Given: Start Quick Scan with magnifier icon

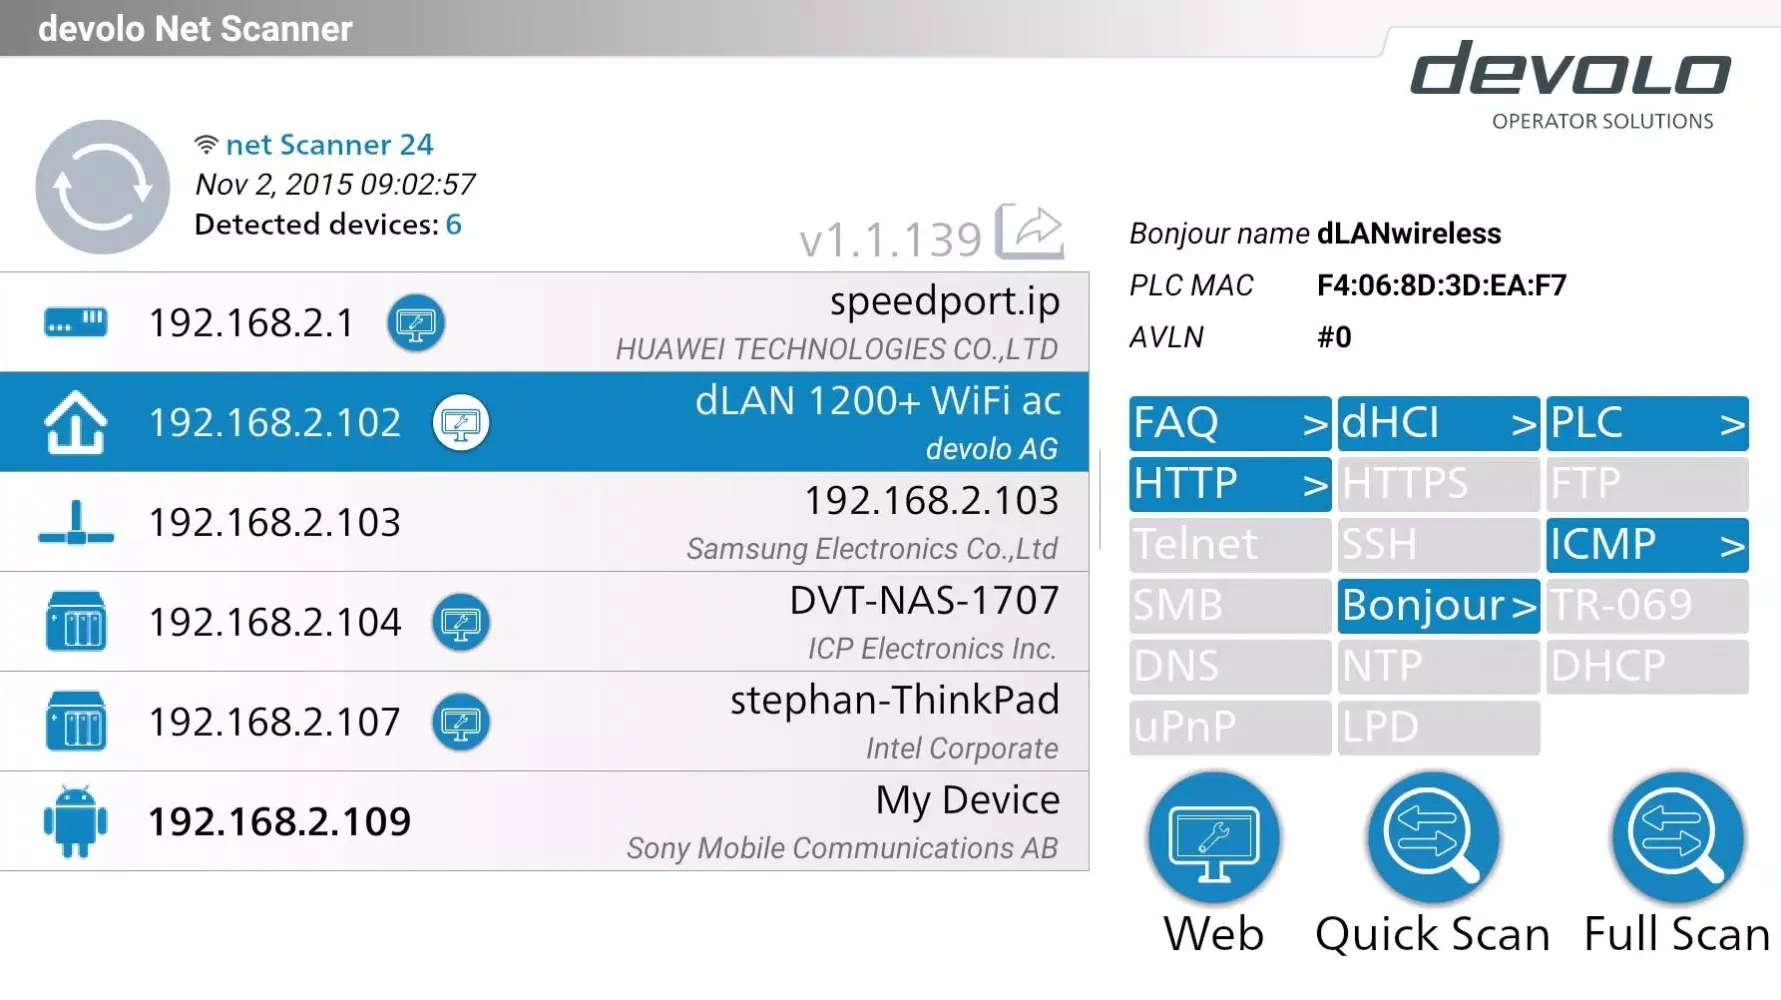Looking at the screenshot, I should point(1433,838).
